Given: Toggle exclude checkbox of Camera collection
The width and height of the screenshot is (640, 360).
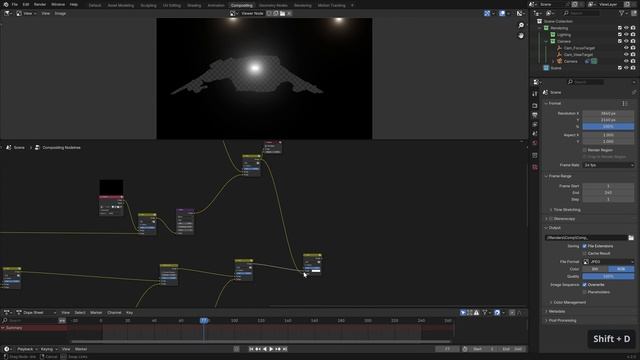Looking at the screenshot, I should 620,41.
